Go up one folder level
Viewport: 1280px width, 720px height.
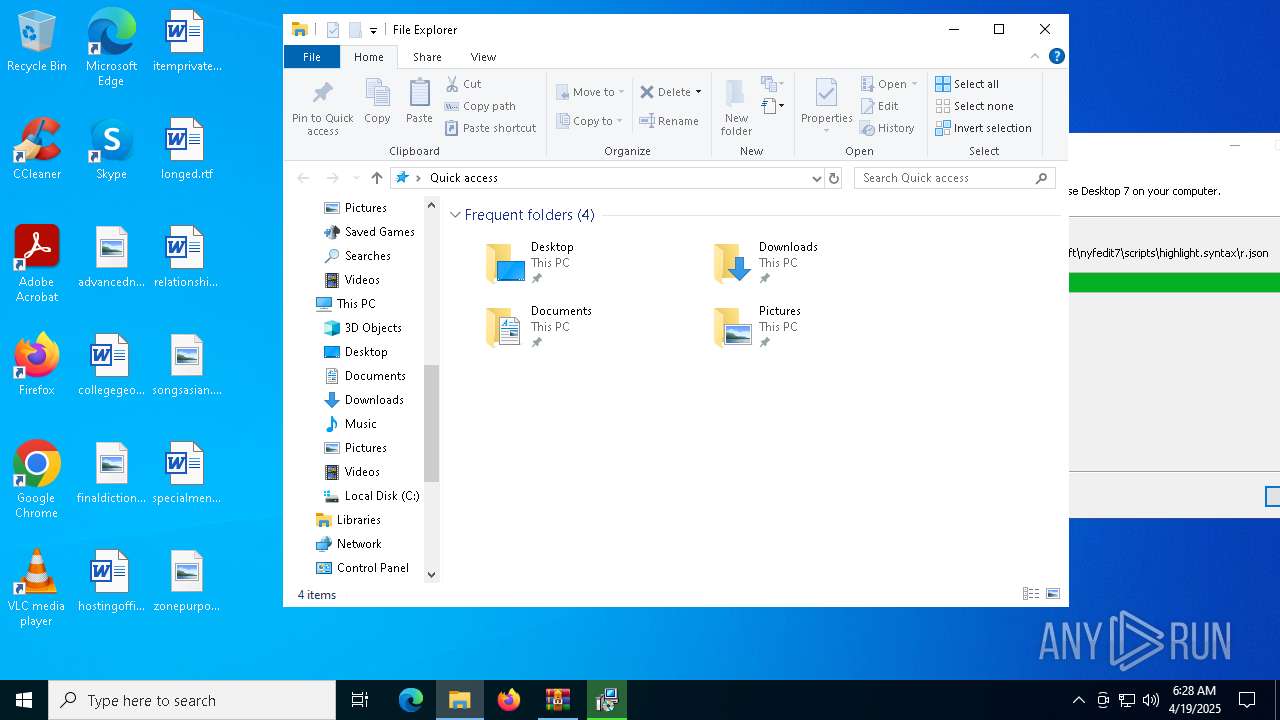[377, 178]
